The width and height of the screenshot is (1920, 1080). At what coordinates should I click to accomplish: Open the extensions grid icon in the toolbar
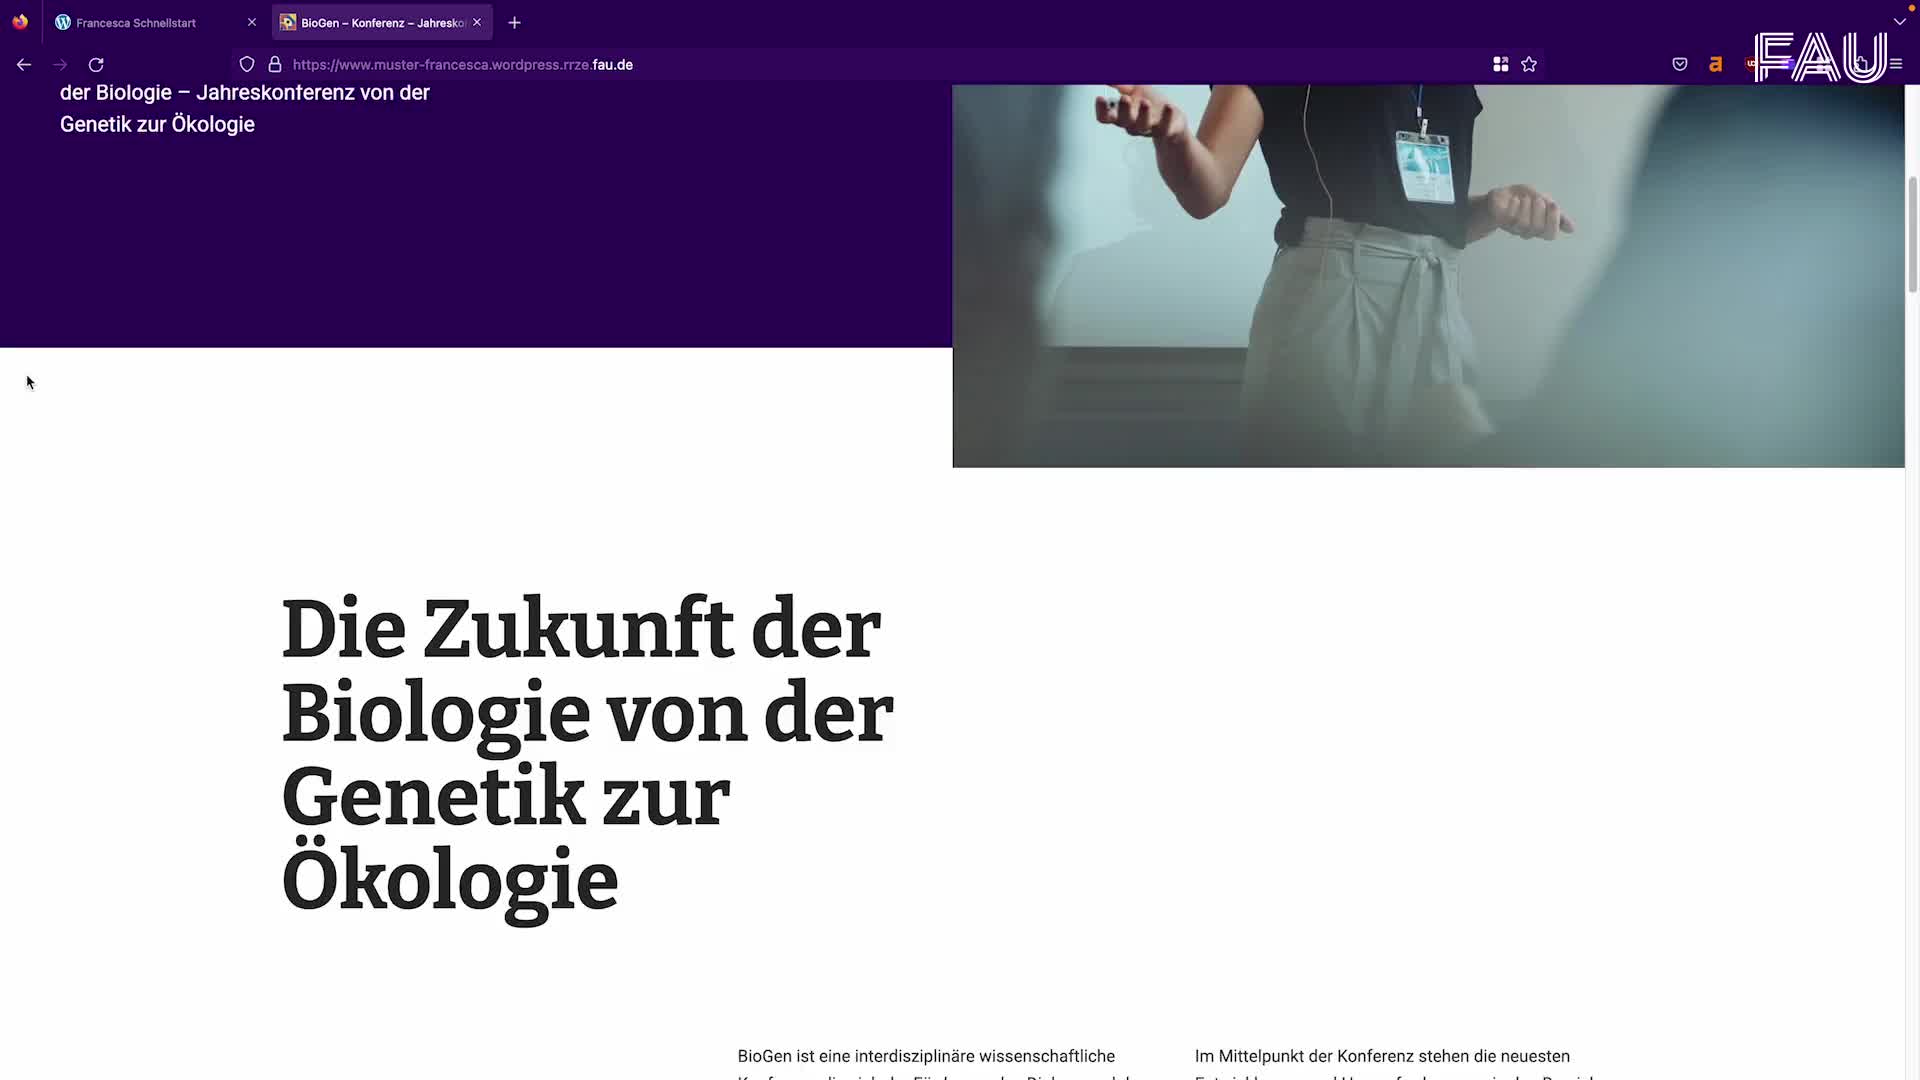pos(1500,64)
